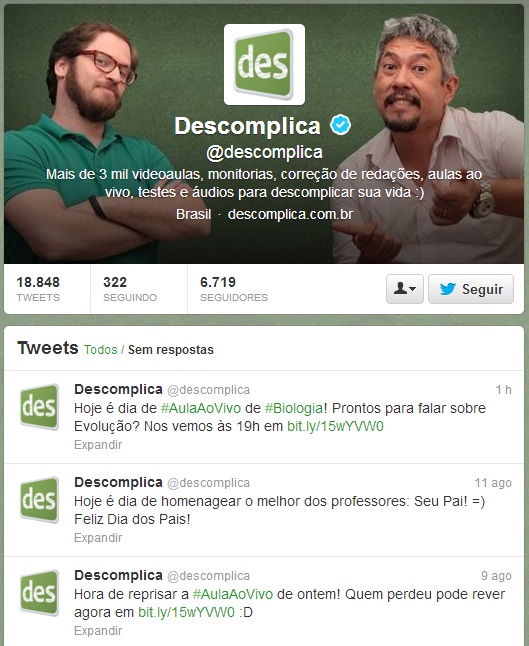
Task: Click the avatar of the Dia dos Pais tweet
Action: point(39,500)
